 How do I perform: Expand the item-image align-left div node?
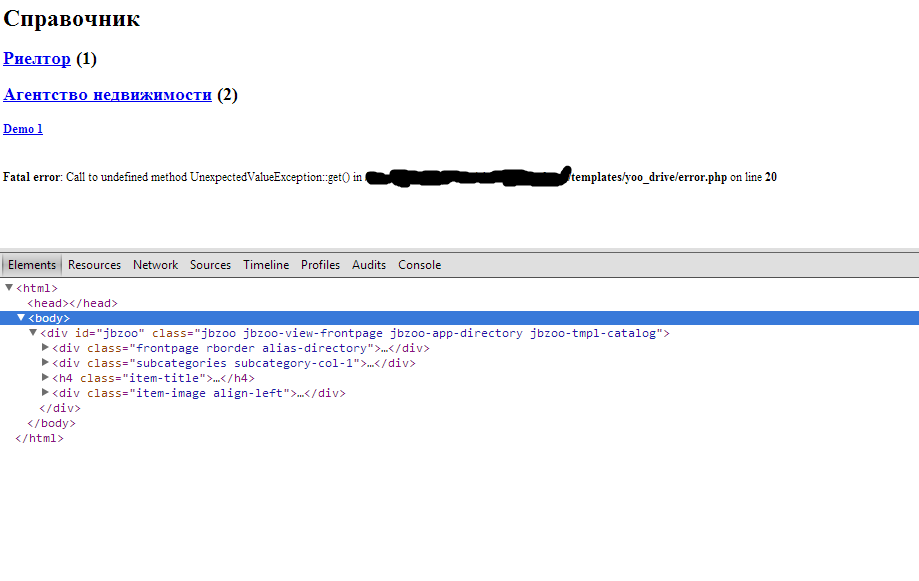(x=45, y=393)
